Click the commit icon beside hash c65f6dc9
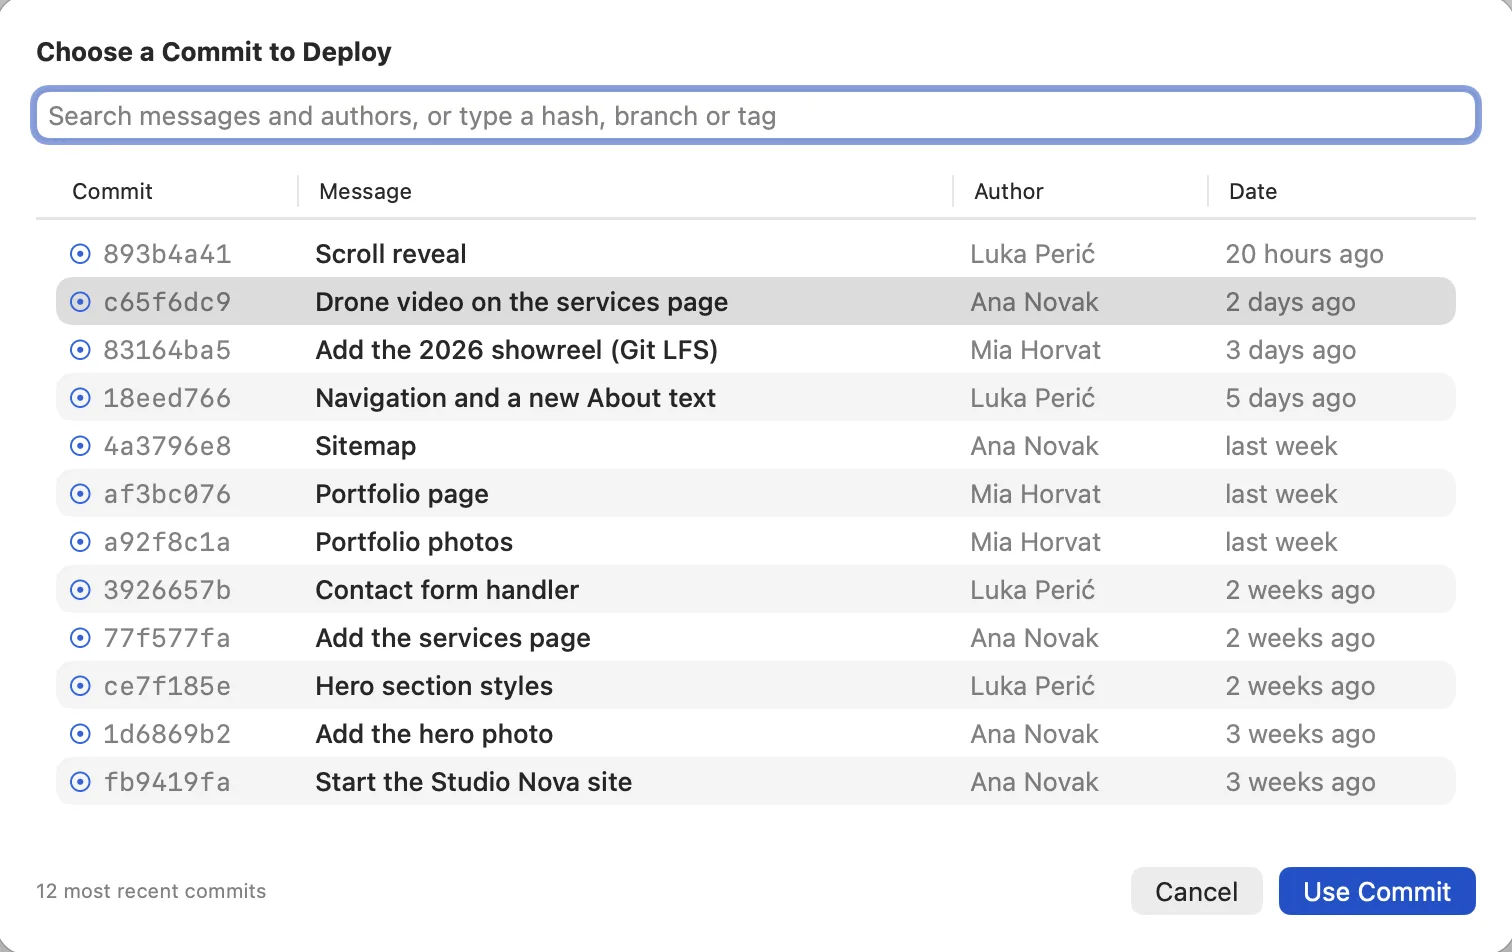 tap(80, 302)
